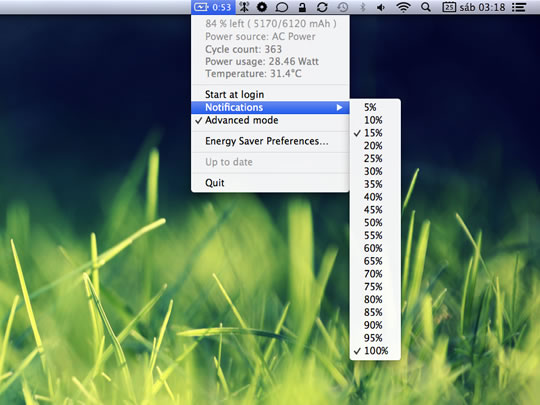Viewport: 540px width, 405px height.
Task: Toggle Start at login option
Action: point(270,94)
